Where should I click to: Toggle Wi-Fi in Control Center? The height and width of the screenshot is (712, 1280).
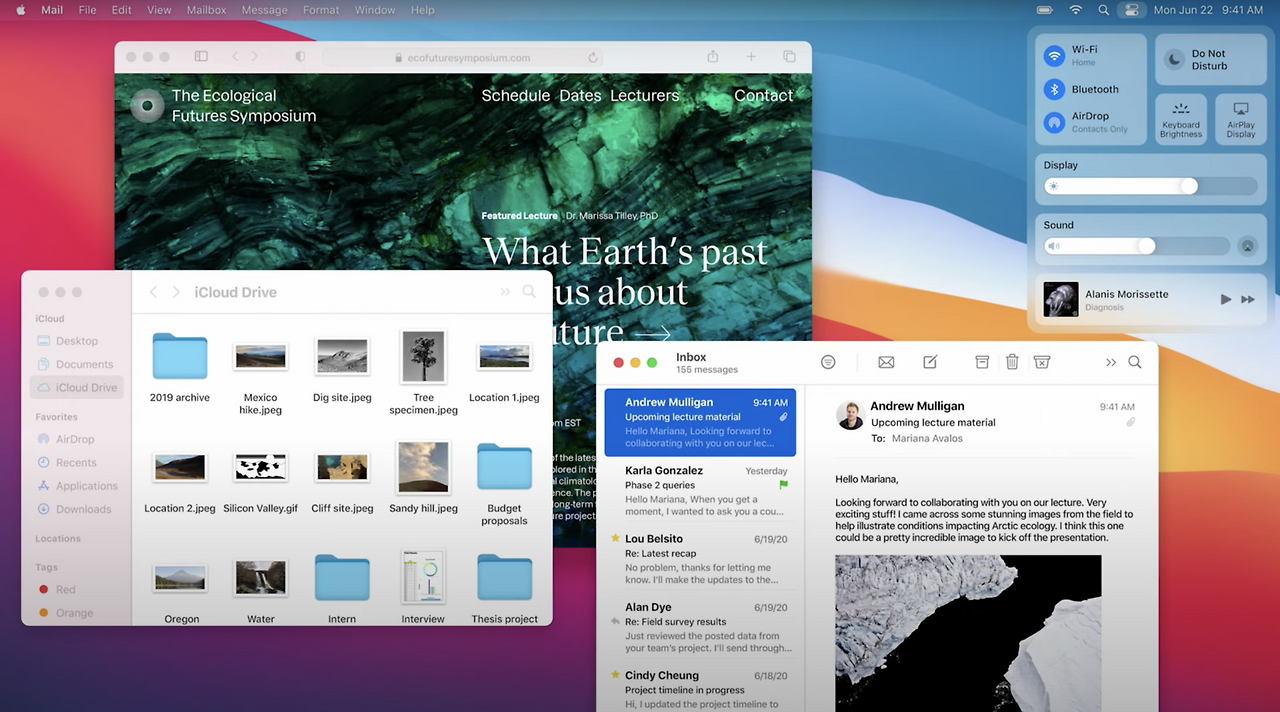click(1054, 56)
